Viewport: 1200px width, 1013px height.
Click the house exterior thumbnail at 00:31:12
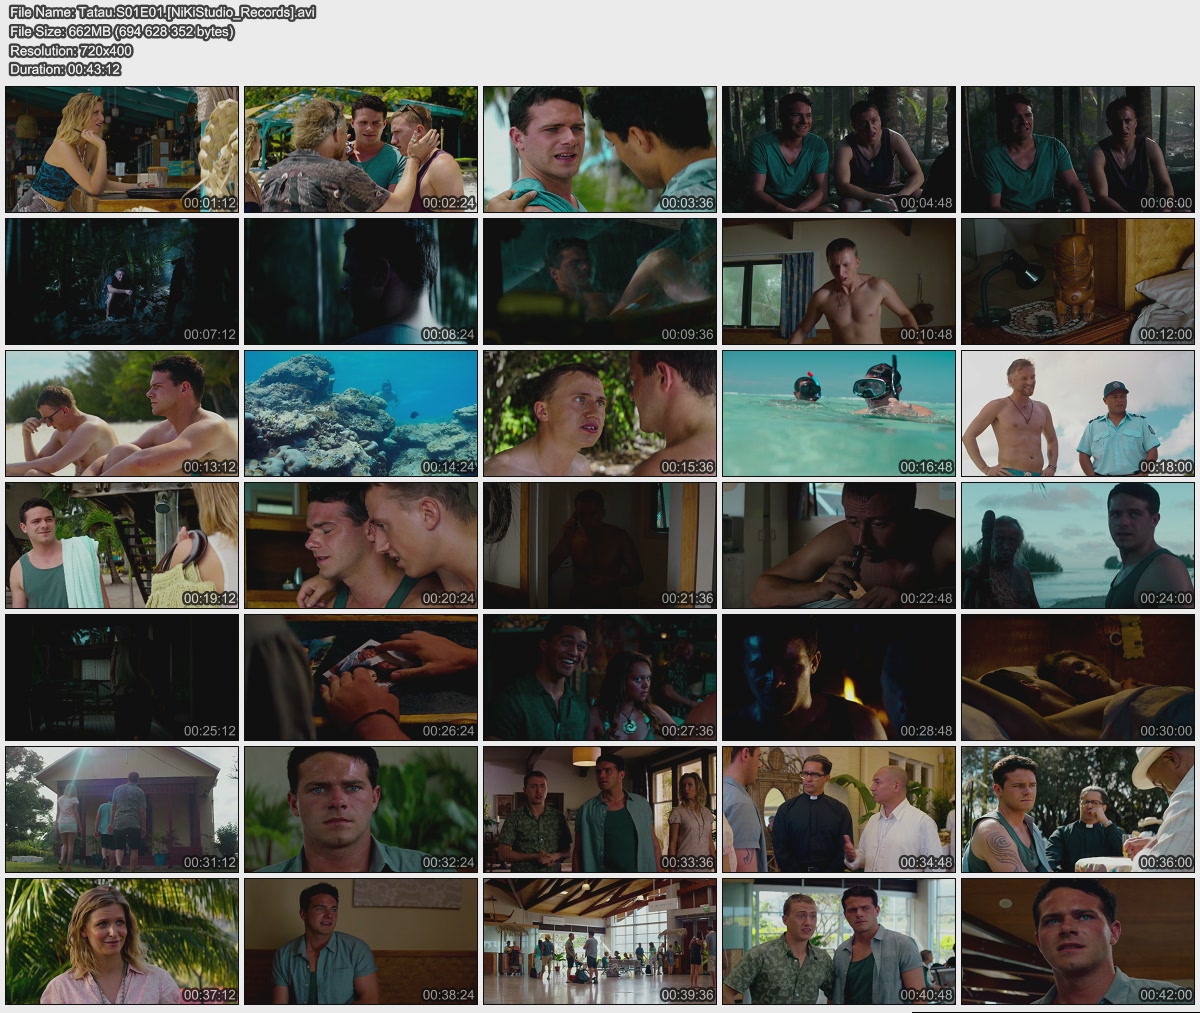[x=122, y=810]
